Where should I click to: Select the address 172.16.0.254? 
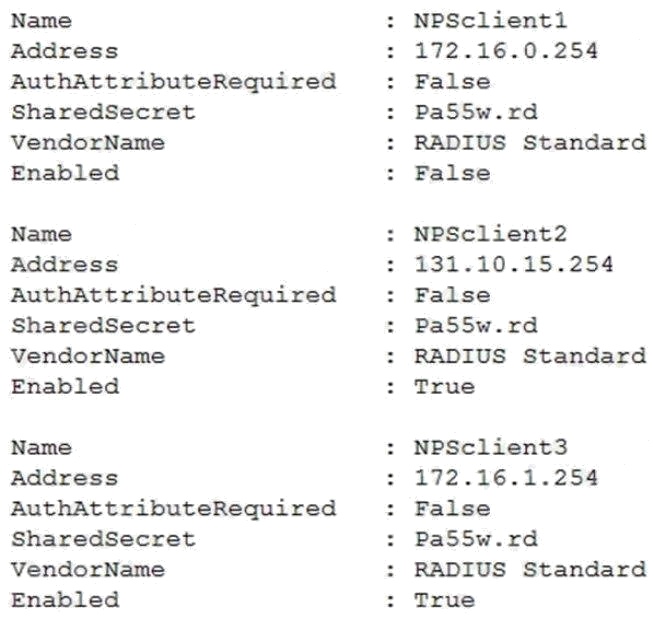coord(506,51)
